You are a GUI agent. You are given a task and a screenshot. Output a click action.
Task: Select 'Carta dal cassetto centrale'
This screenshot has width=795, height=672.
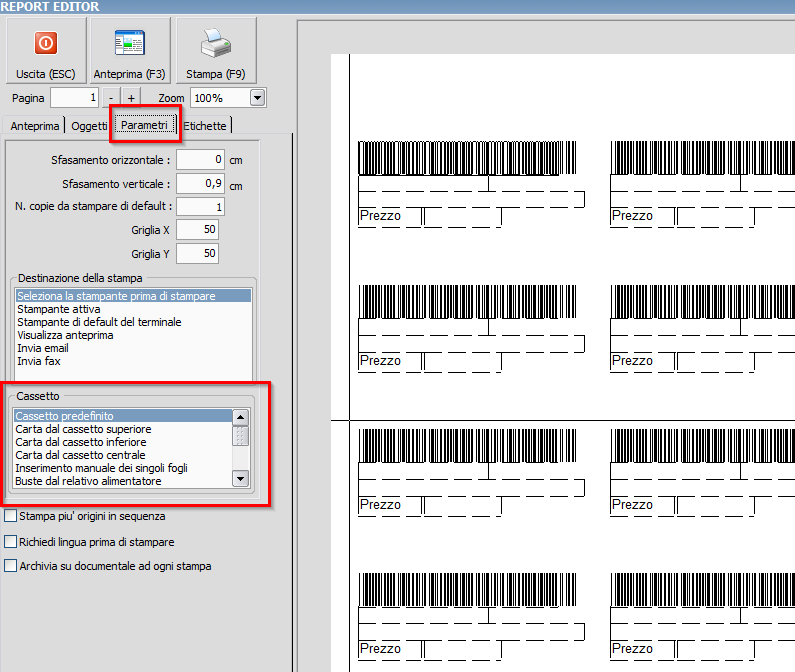tap(123, 455)
